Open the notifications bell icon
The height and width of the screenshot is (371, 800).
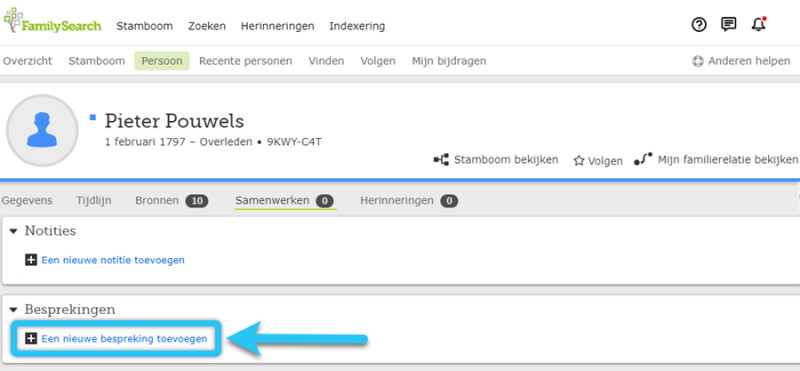coord(759,24)
